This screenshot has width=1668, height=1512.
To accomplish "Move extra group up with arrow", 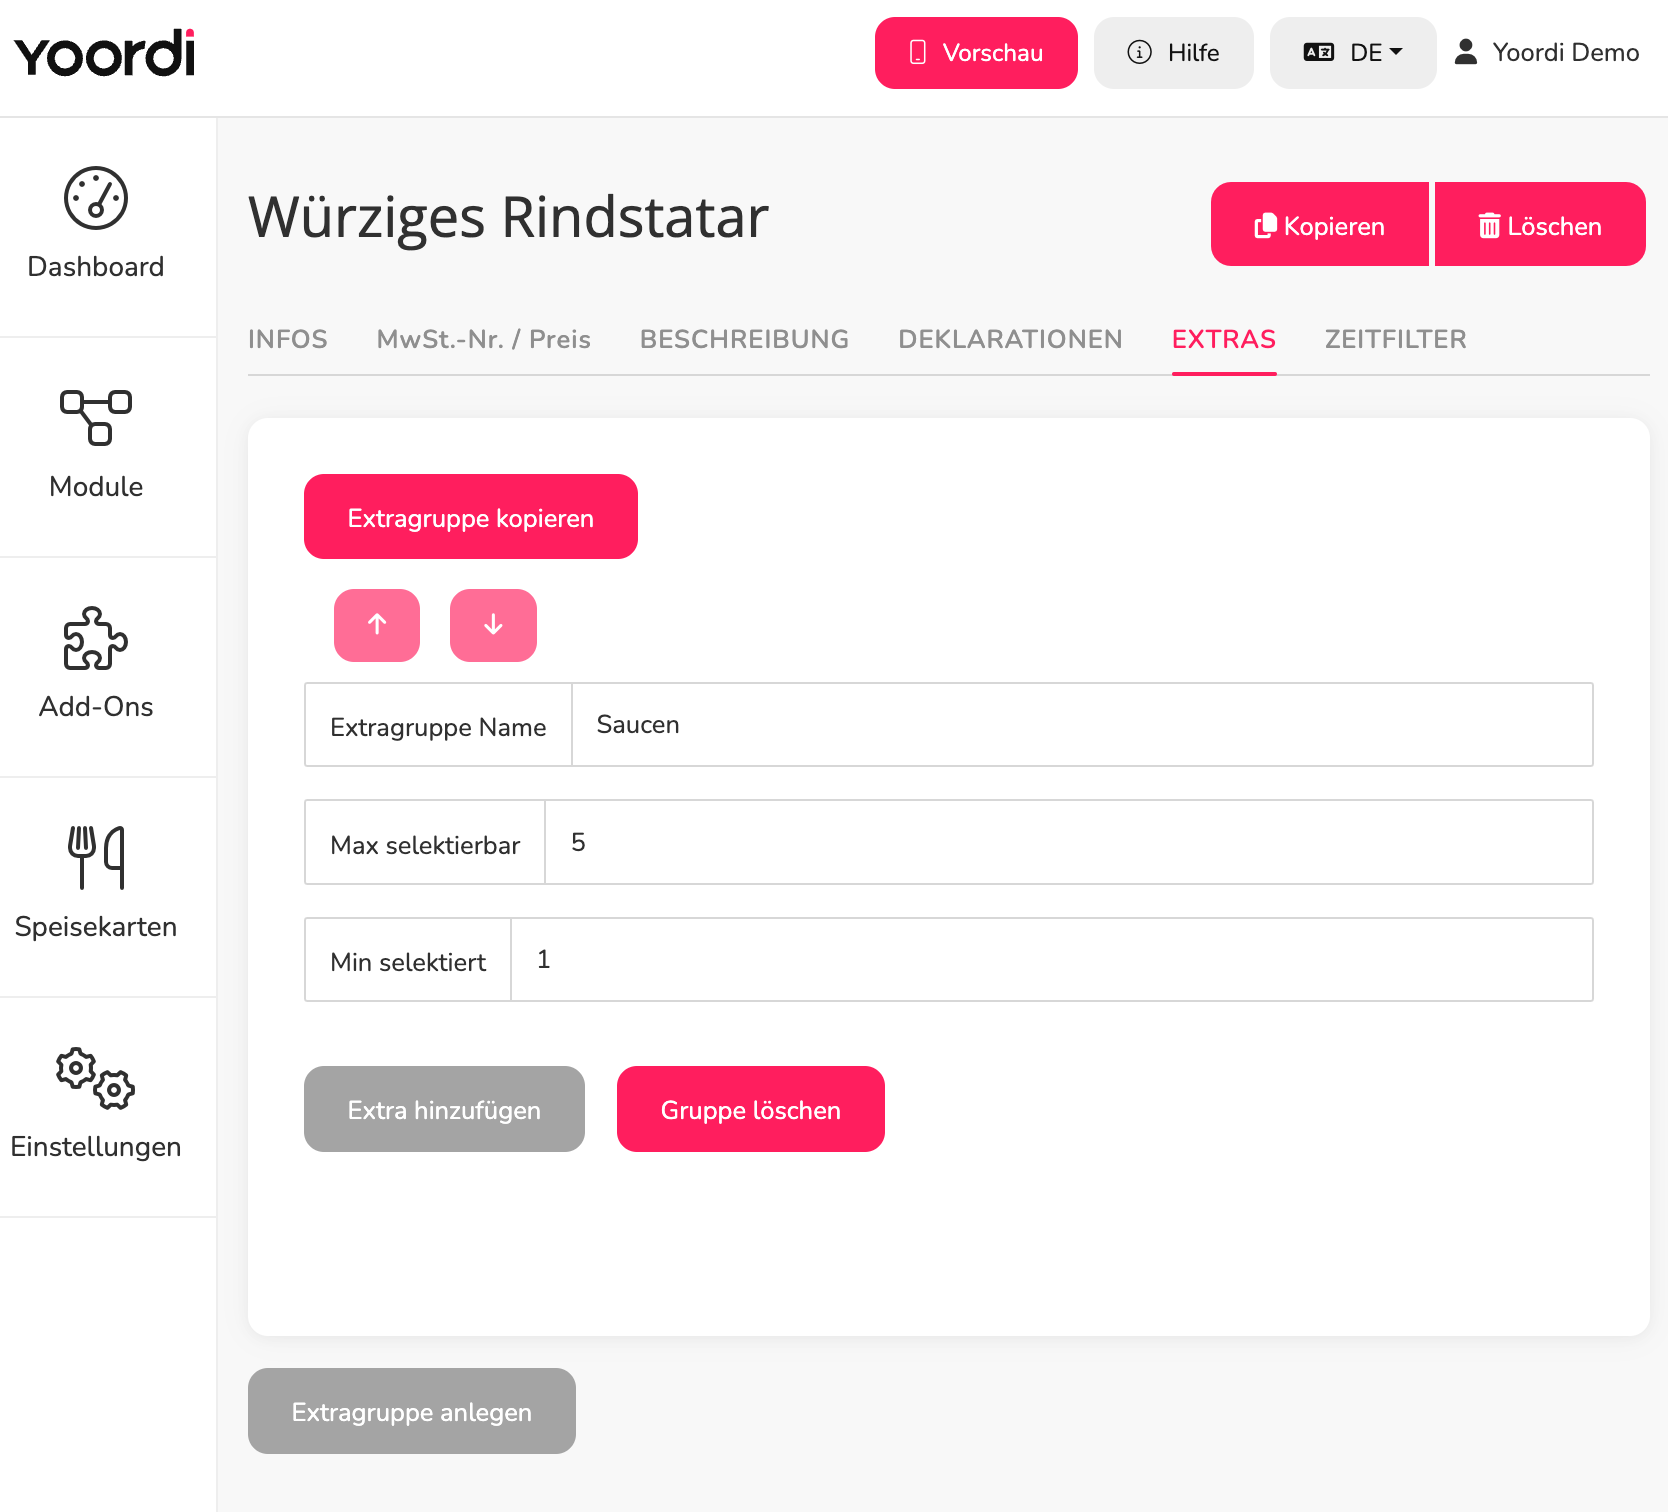I will pos(377,625).
